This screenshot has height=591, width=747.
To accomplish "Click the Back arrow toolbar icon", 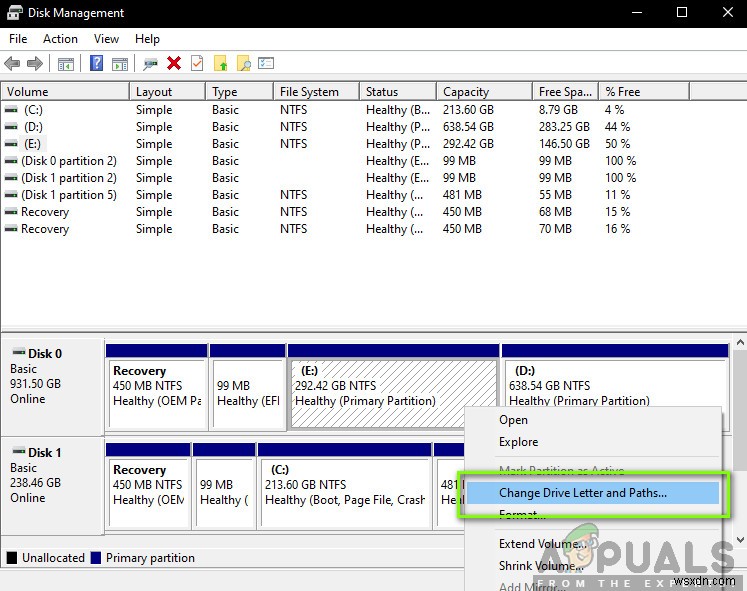I will pos(12,63).
